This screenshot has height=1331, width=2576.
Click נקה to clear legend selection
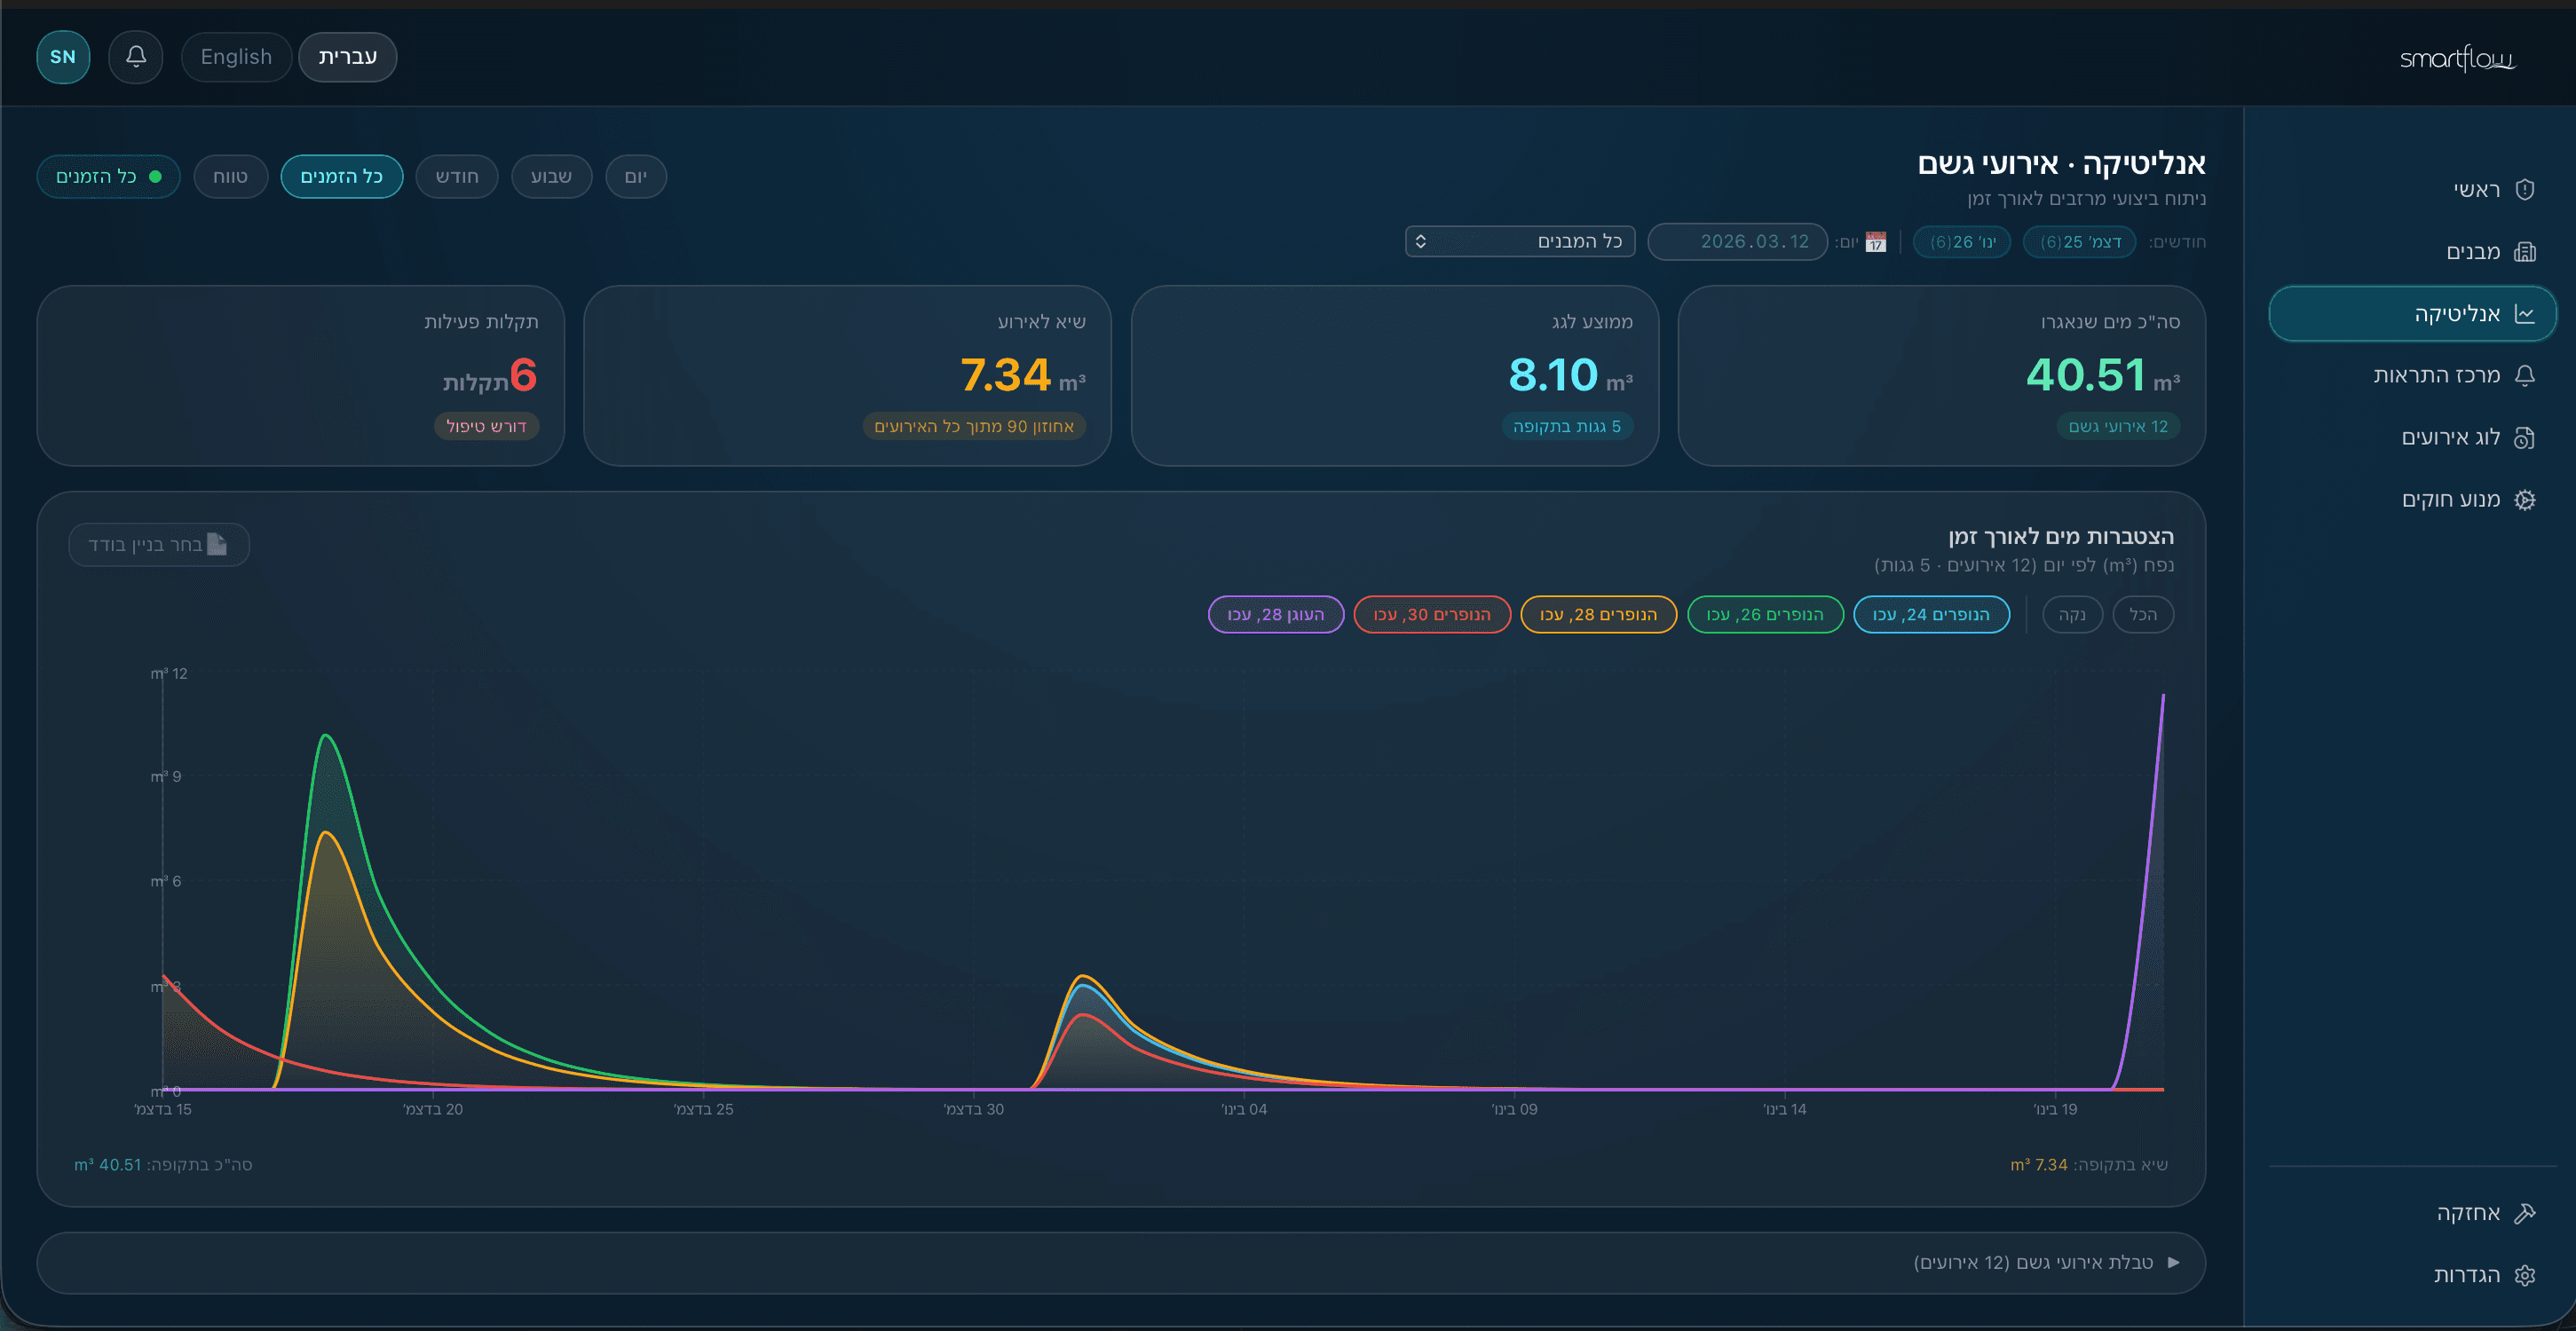(x=2072, y=614)
